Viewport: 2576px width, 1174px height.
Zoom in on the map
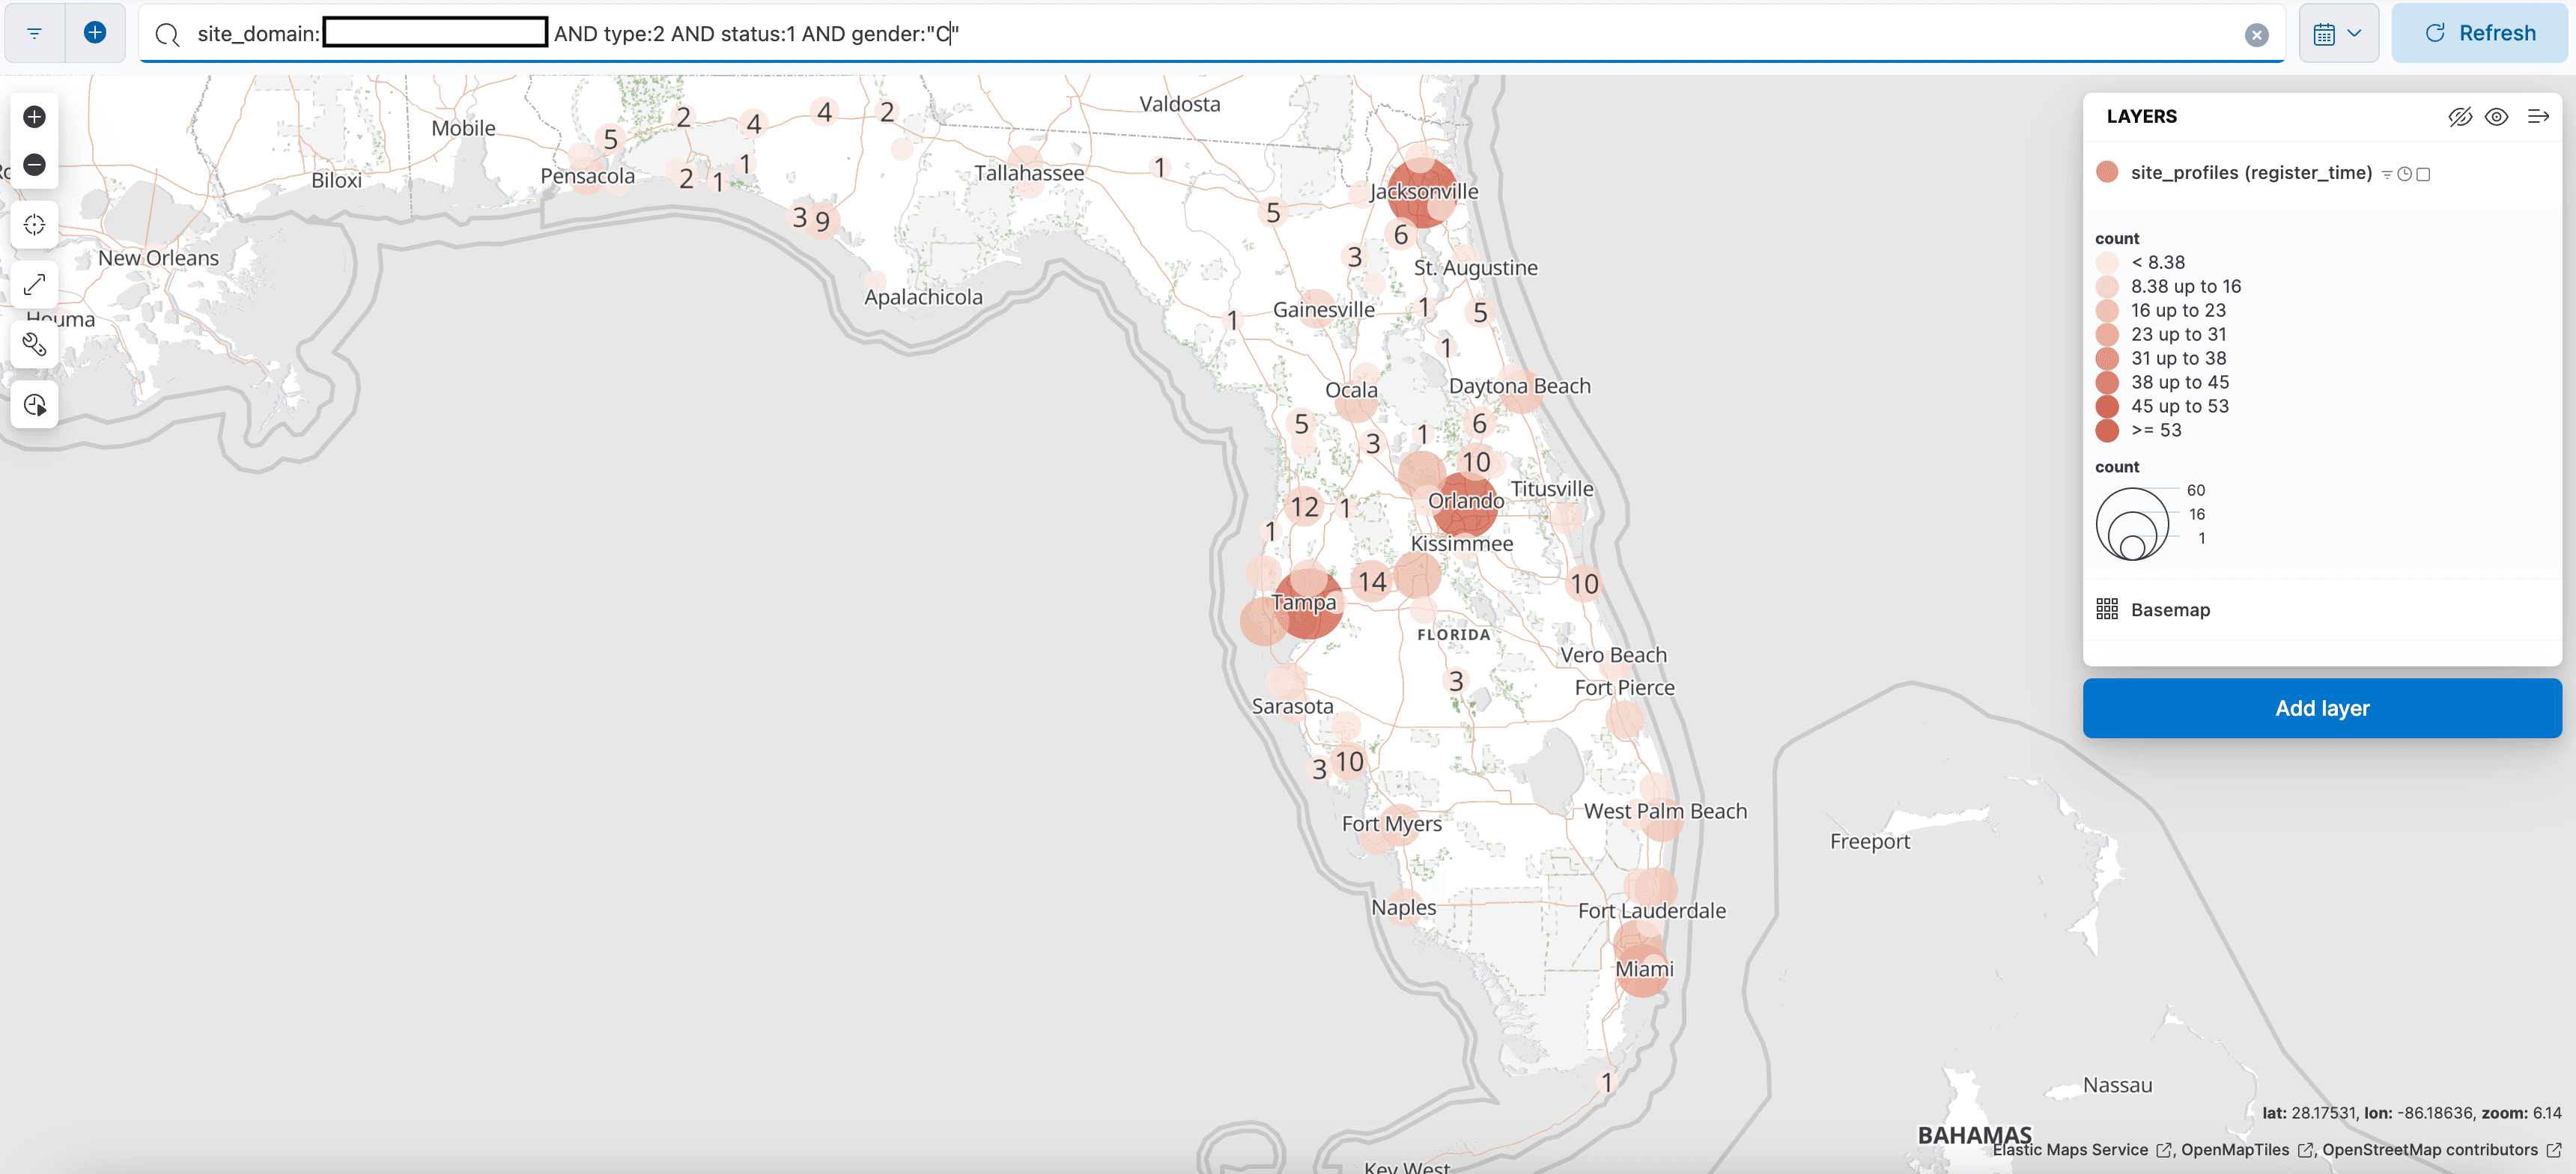coord(34,117)
